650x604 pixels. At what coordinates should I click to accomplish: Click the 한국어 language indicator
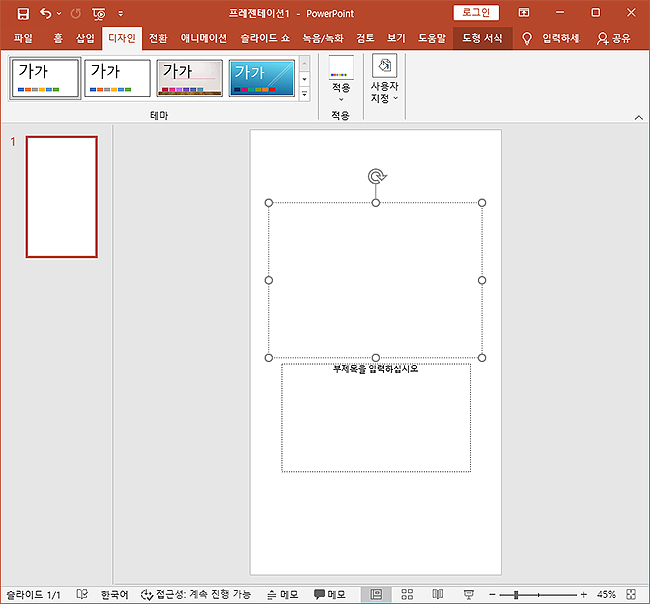[114, 595]
